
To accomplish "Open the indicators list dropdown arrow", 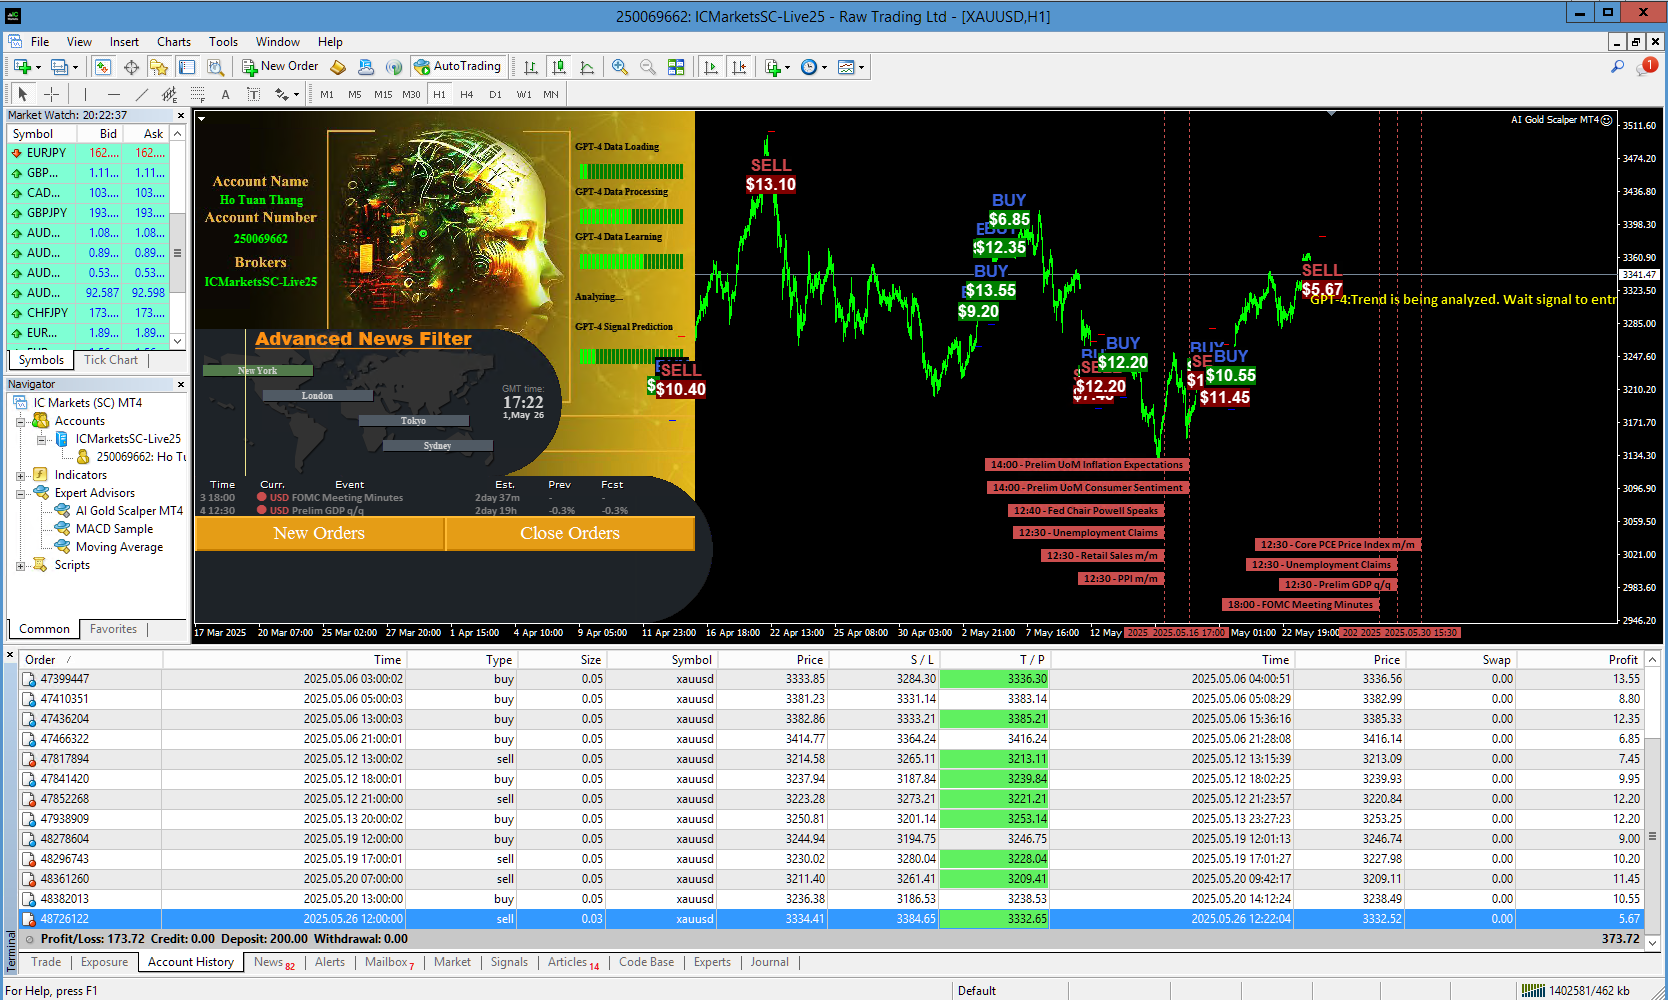I will click(788, 67).
